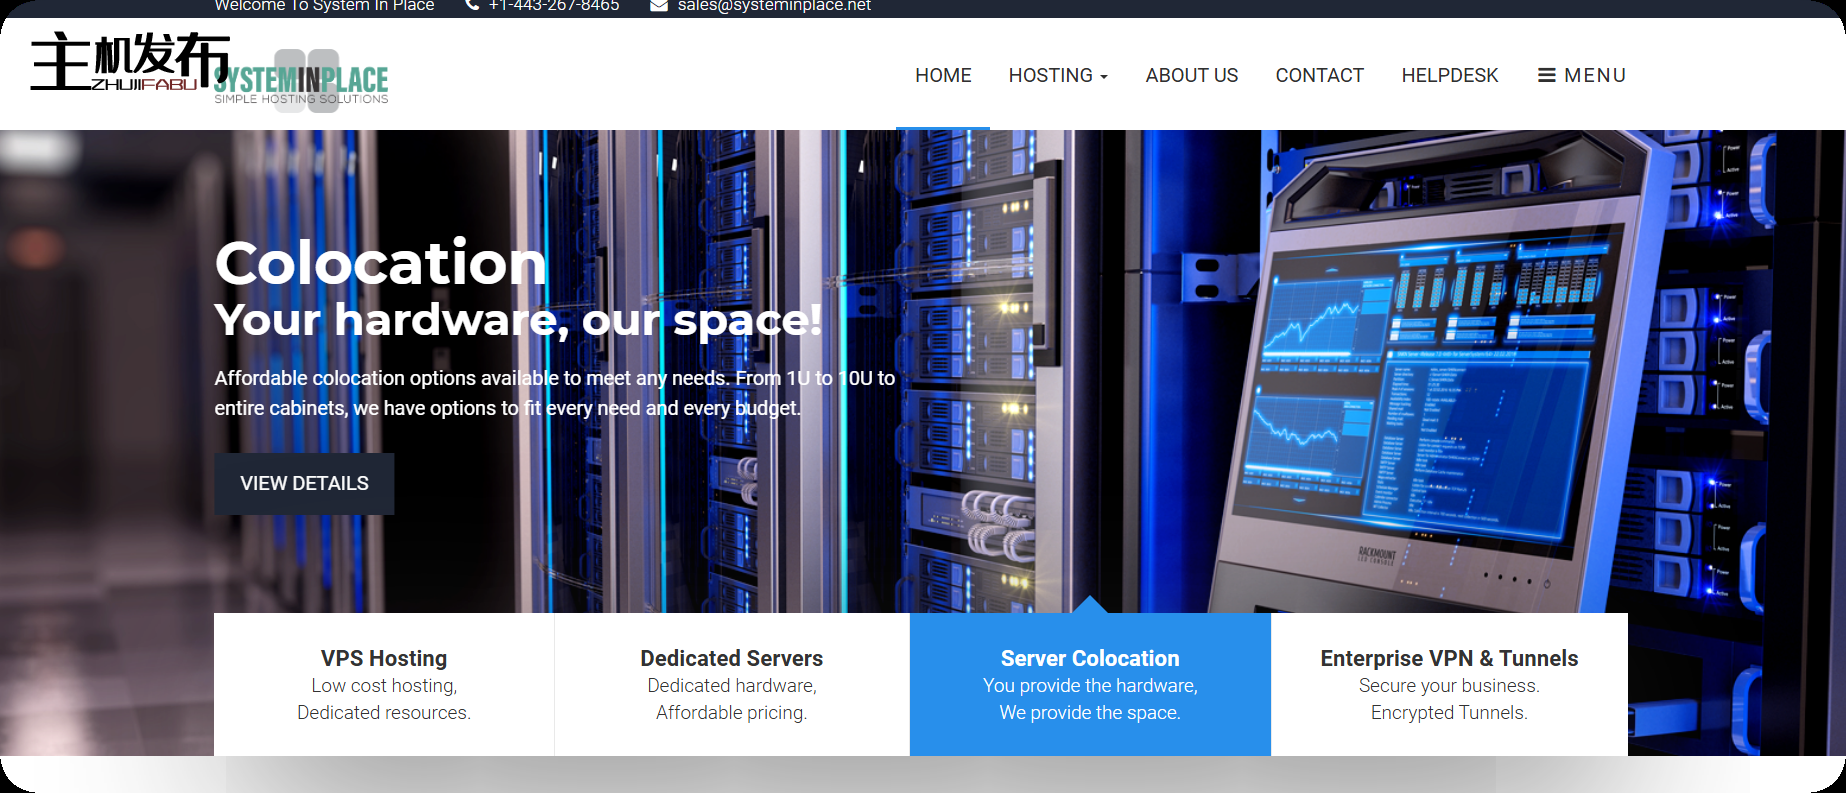Click the rack monitor screen in banner

point(1430,380)
